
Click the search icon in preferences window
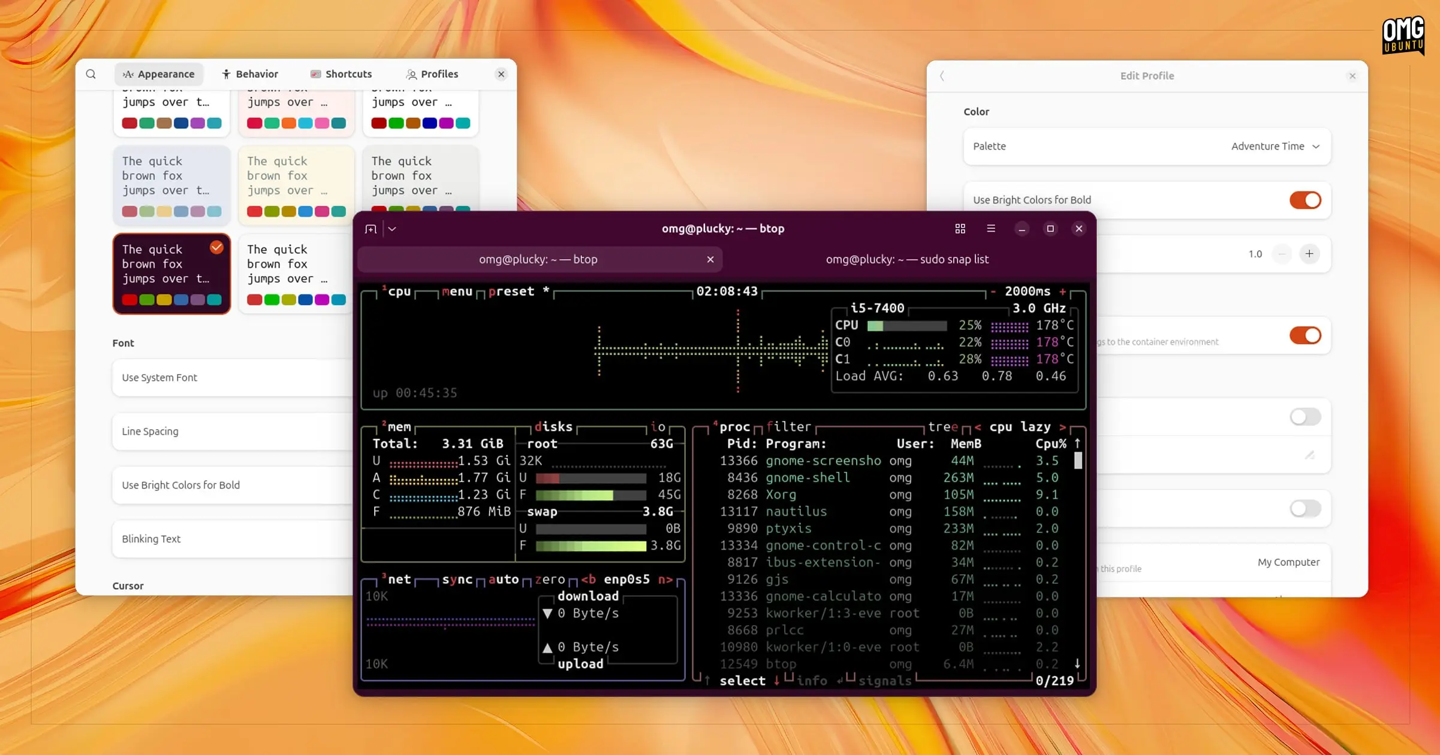click(x=91, y=74)
